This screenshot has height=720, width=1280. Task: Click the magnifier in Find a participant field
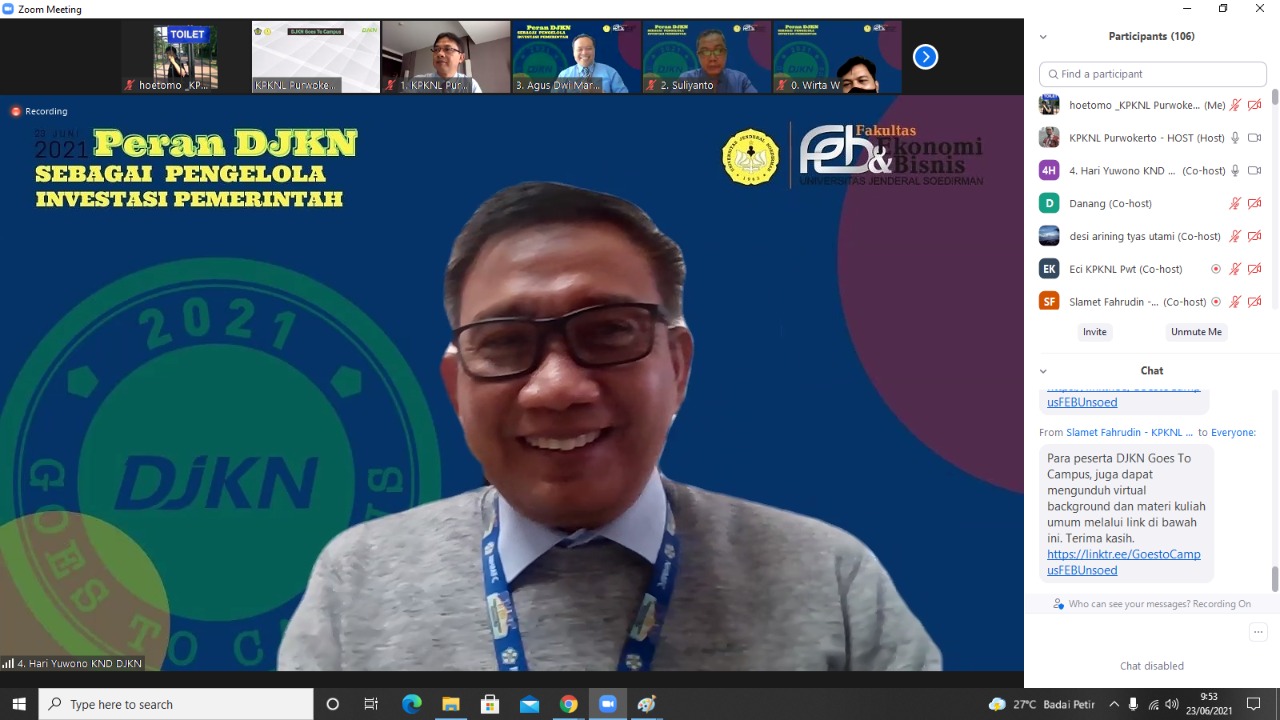tap(1053, 74)
